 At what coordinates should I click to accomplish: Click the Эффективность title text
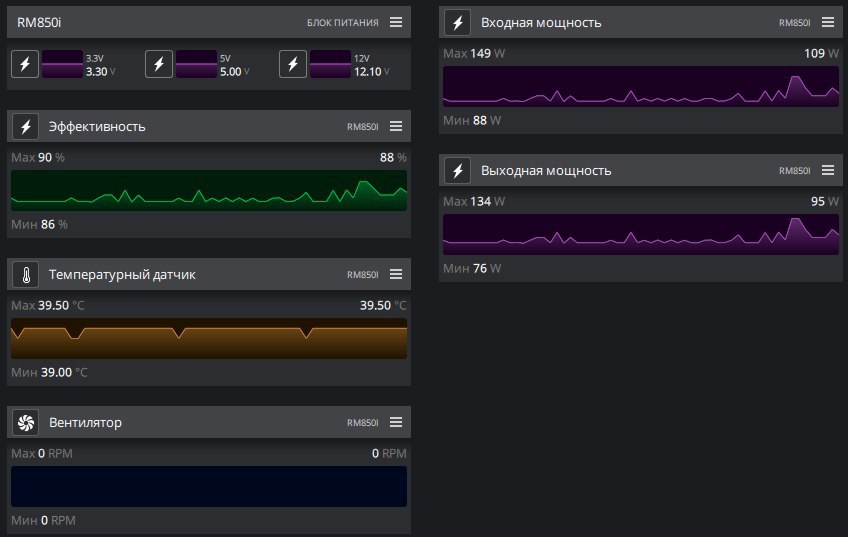tap(97, 127)
